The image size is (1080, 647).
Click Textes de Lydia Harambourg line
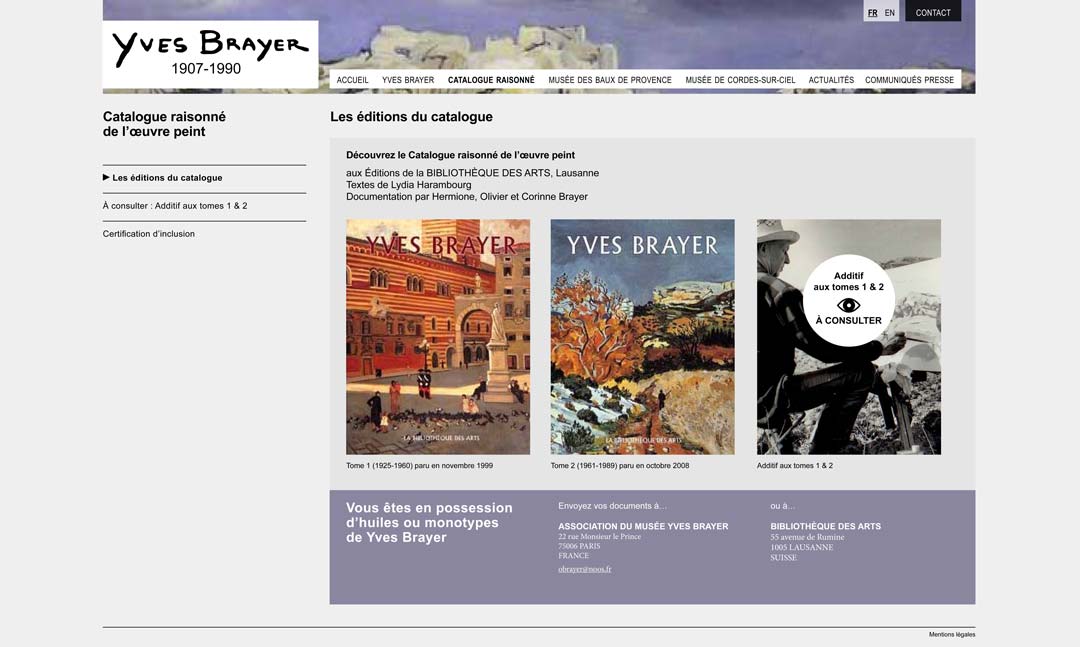pyautogui.click(x=408, y=185)
